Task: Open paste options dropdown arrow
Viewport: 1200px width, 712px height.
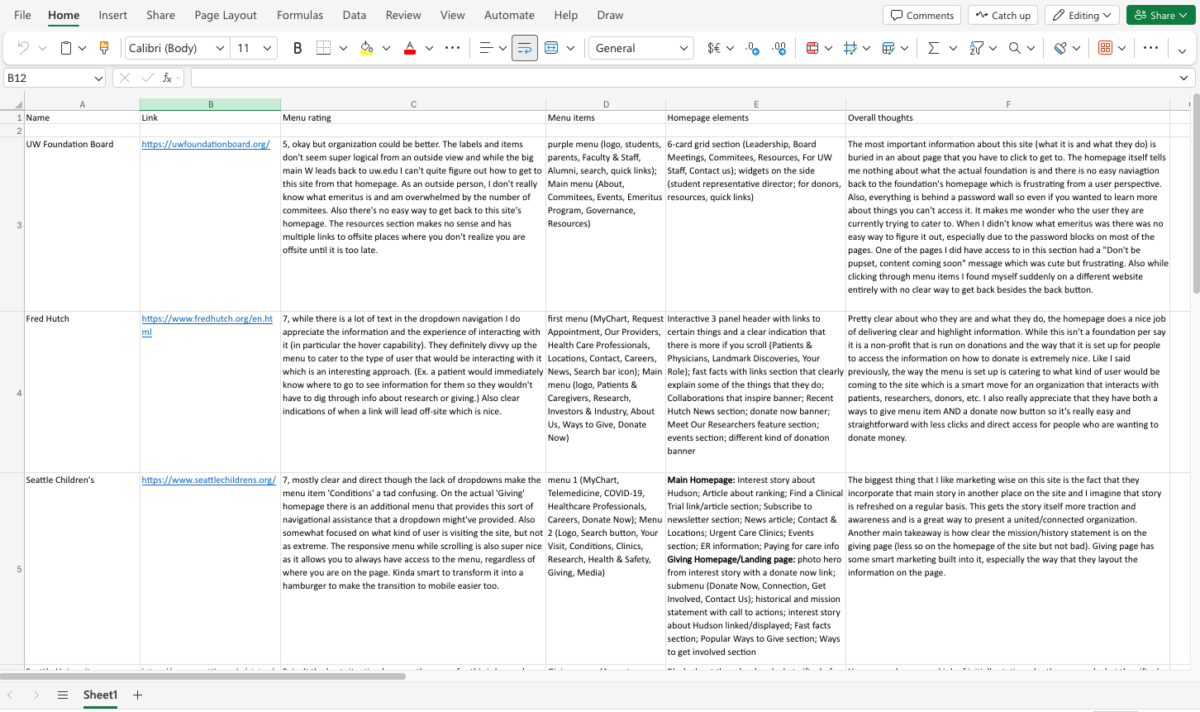Action: click(x=83, y=48)
